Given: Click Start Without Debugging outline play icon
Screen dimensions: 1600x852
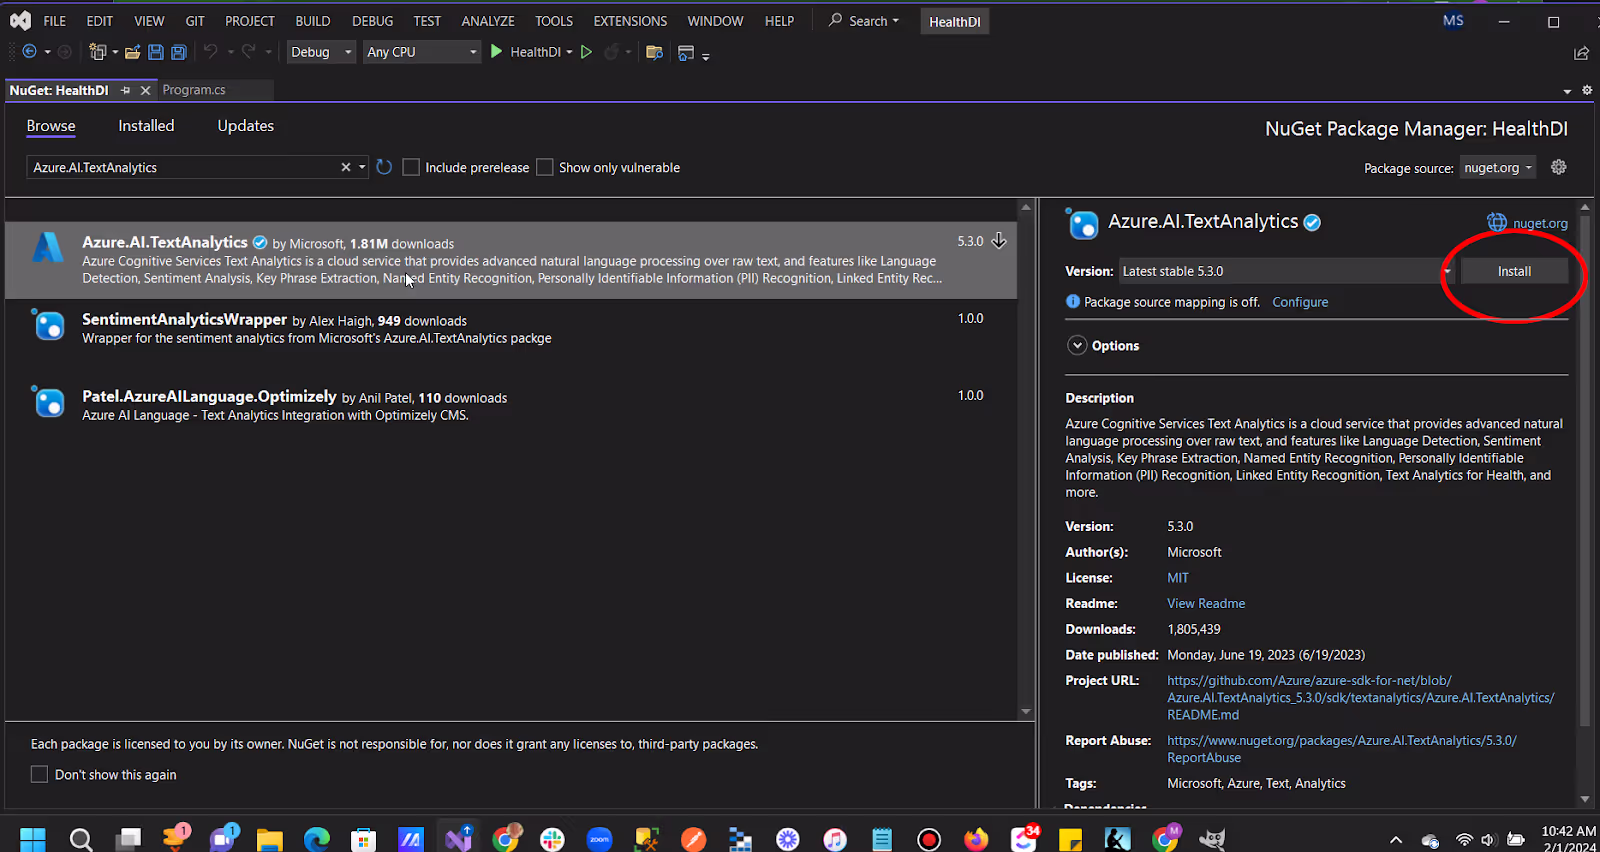Looking at the screenshot, I should (587, 52).
